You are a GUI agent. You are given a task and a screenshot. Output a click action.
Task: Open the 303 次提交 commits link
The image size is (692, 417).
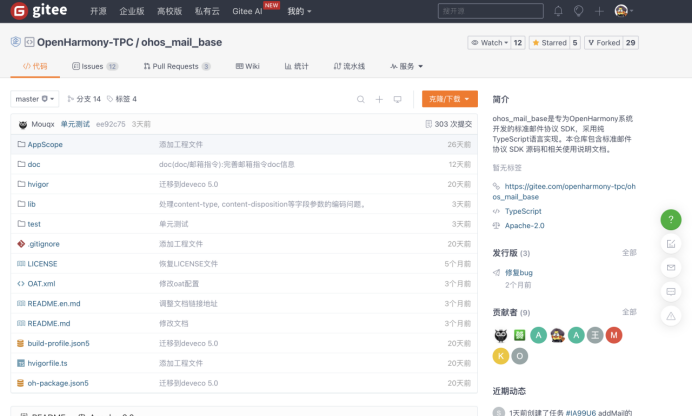[x=448, y=124]
